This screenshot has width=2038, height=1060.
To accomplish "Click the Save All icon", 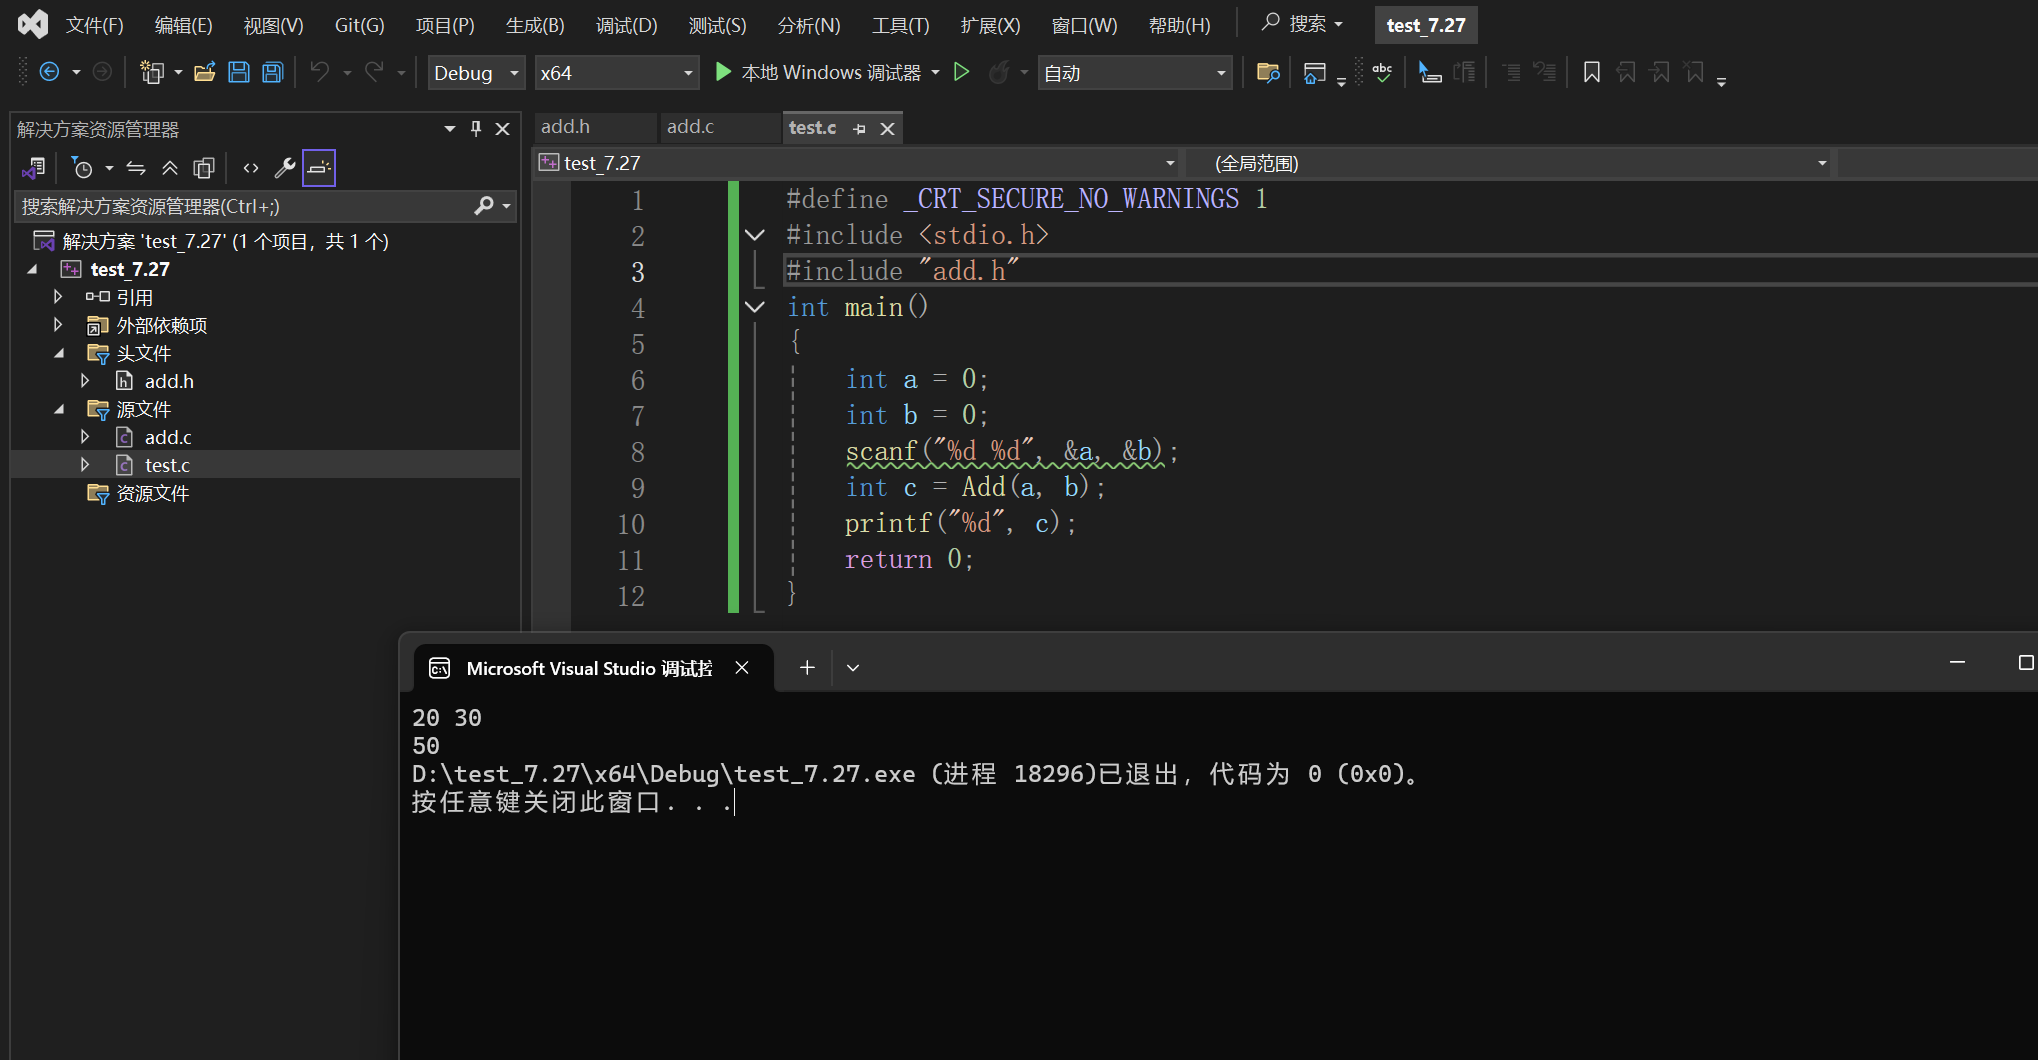I will tap(272, 71).
